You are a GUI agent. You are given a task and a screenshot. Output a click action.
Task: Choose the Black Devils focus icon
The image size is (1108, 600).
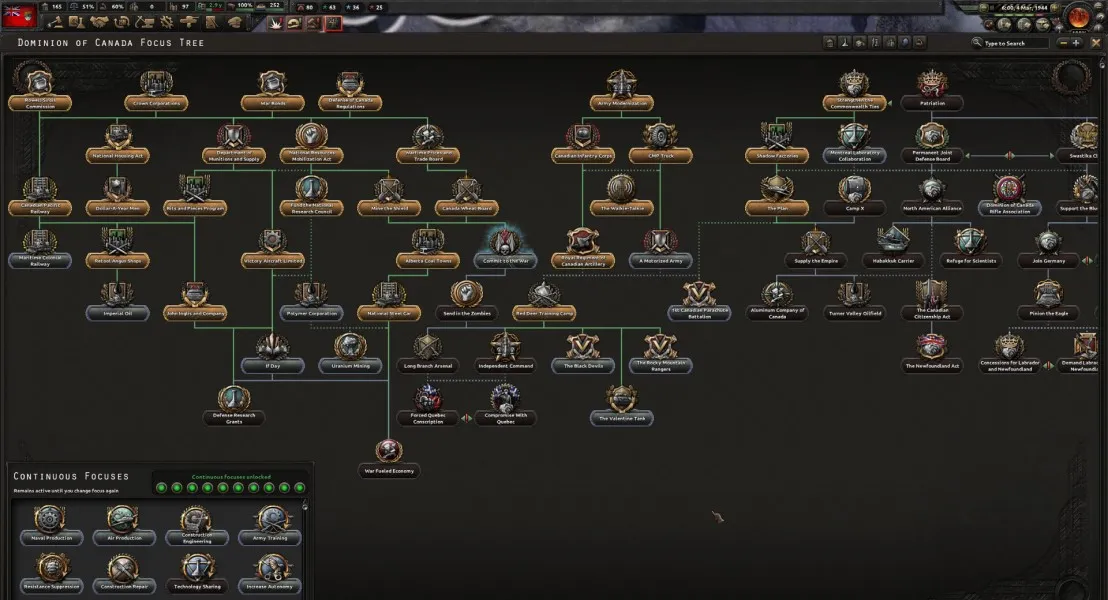coord(583,346)
